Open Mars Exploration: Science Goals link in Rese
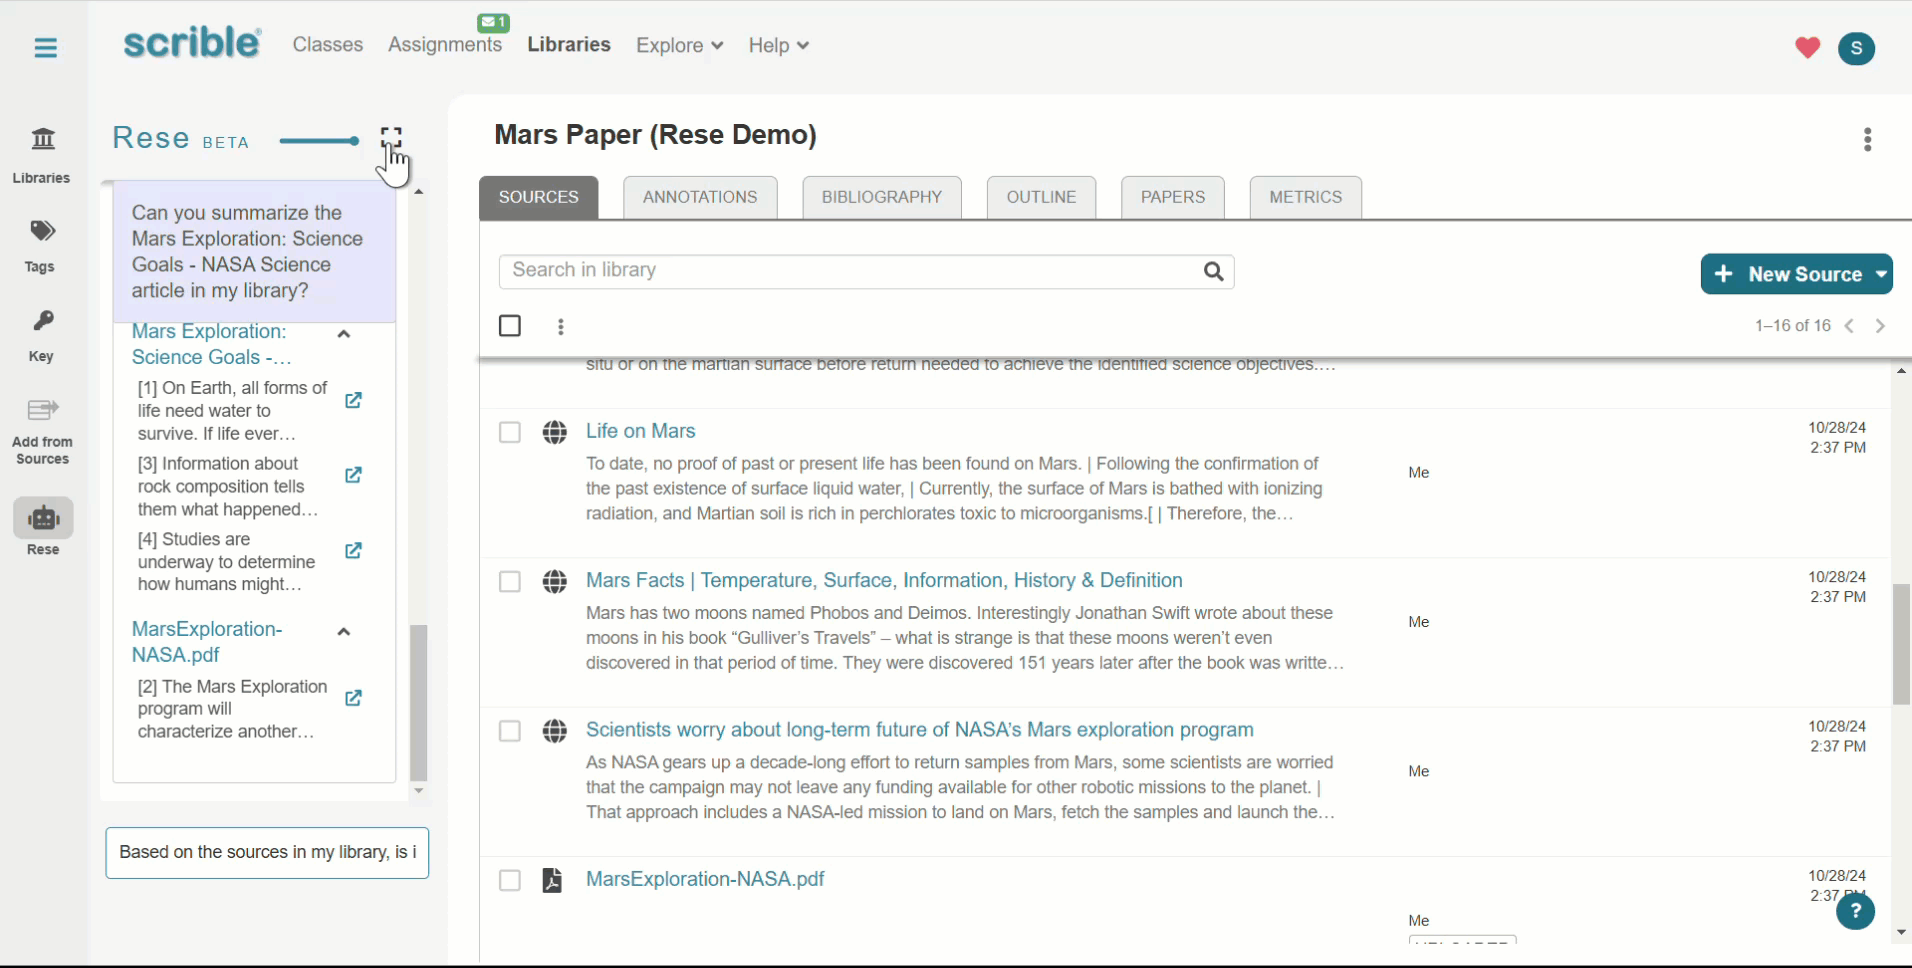This screenshot has width=1912, height=968. pyautogui.click(x=211, y=344)
